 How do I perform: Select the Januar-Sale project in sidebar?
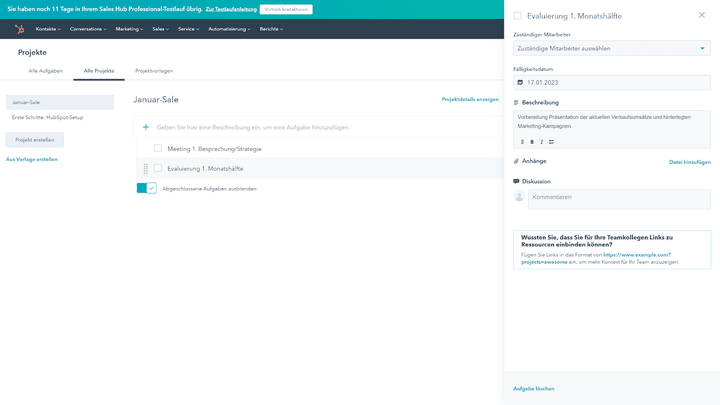[x=60, y=102]
